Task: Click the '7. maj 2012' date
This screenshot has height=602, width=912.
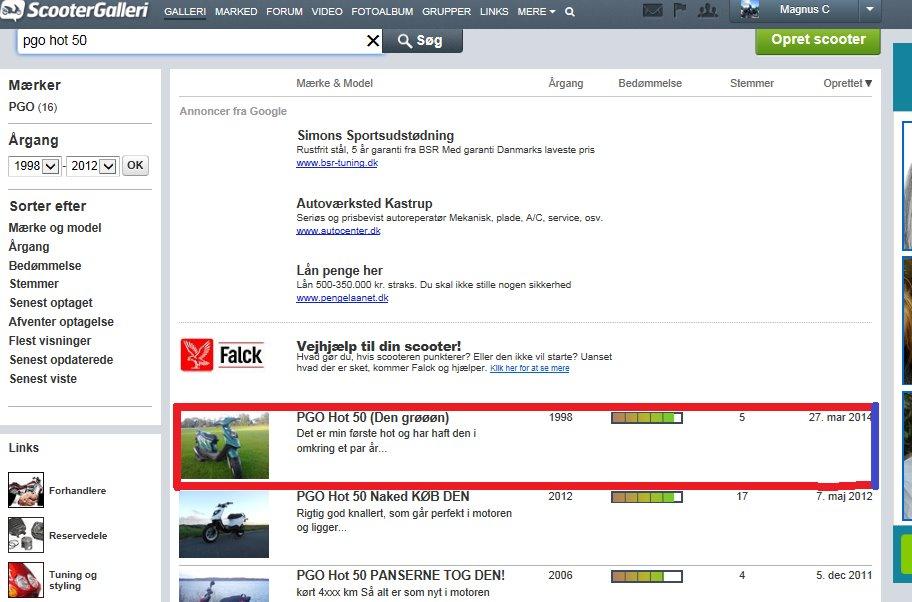Action: point(844,496)
